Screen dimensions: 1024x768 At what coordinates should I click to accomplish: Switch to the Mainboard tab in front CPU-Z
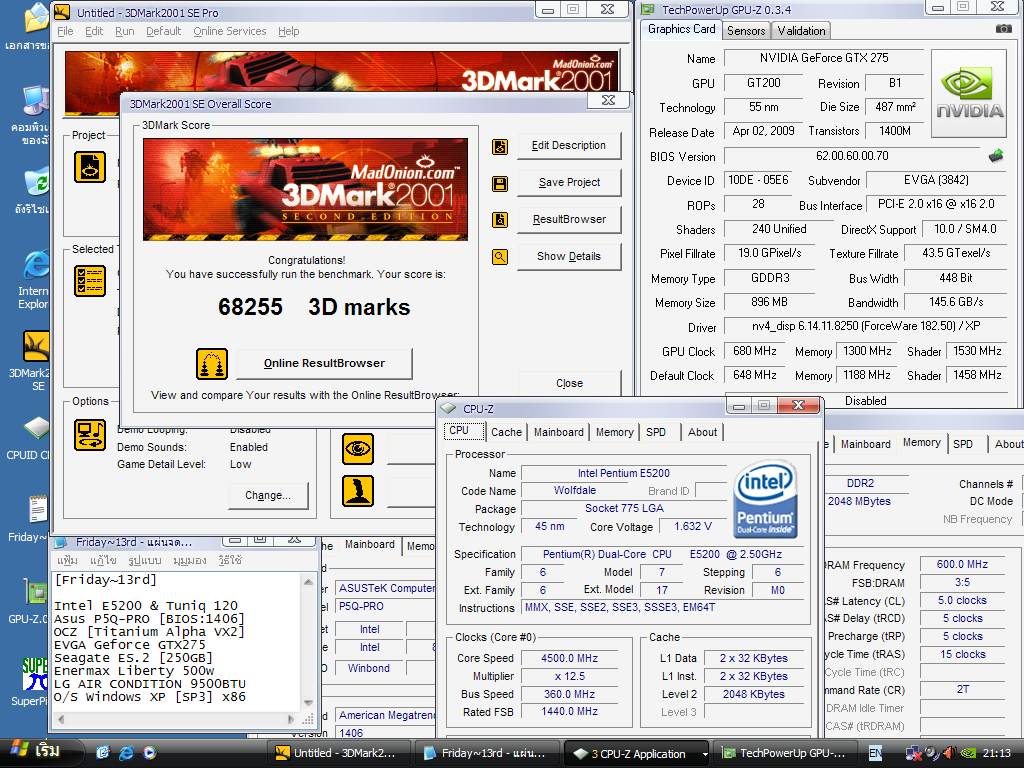tap(558, 432)
